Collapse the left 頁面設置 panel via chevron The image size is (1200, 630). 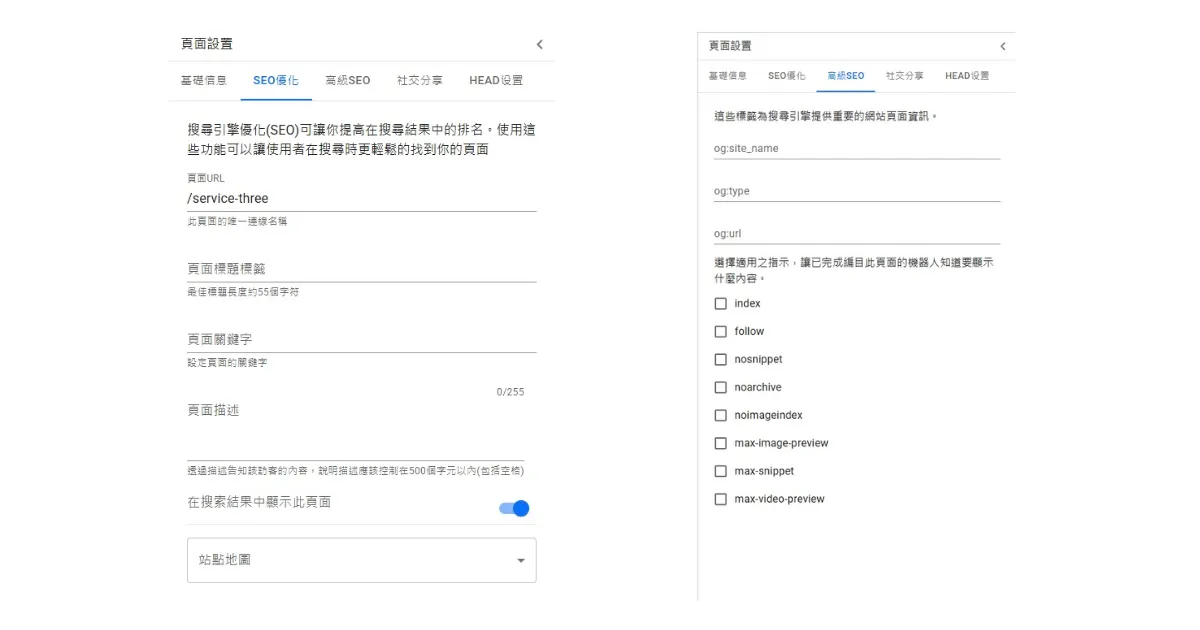[x=539, y=44]
